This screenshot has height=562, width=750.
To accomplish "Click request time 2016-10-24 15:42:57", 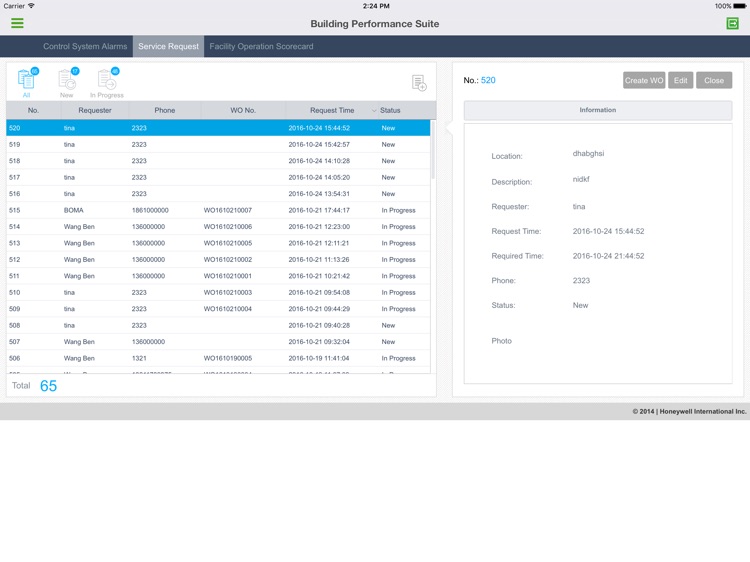I will (319, 144).
